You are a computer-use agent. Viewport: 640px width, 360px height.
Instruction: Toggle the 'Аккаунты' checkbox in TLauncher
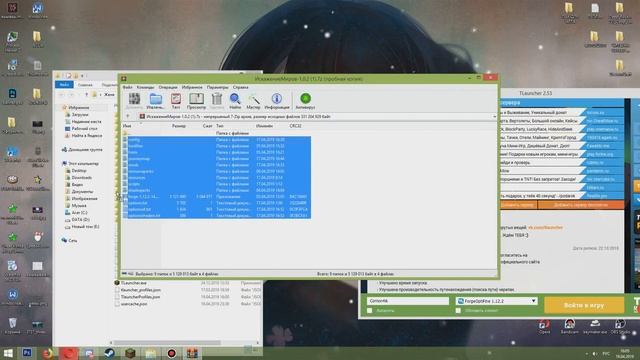click(x=370, y=311)
